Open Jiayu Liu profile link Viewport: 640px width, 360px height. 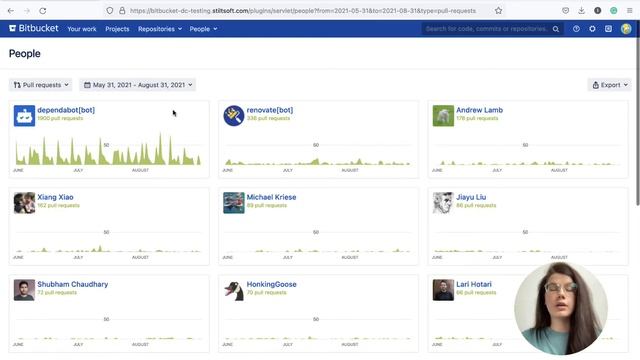click(x=471, y=197)
